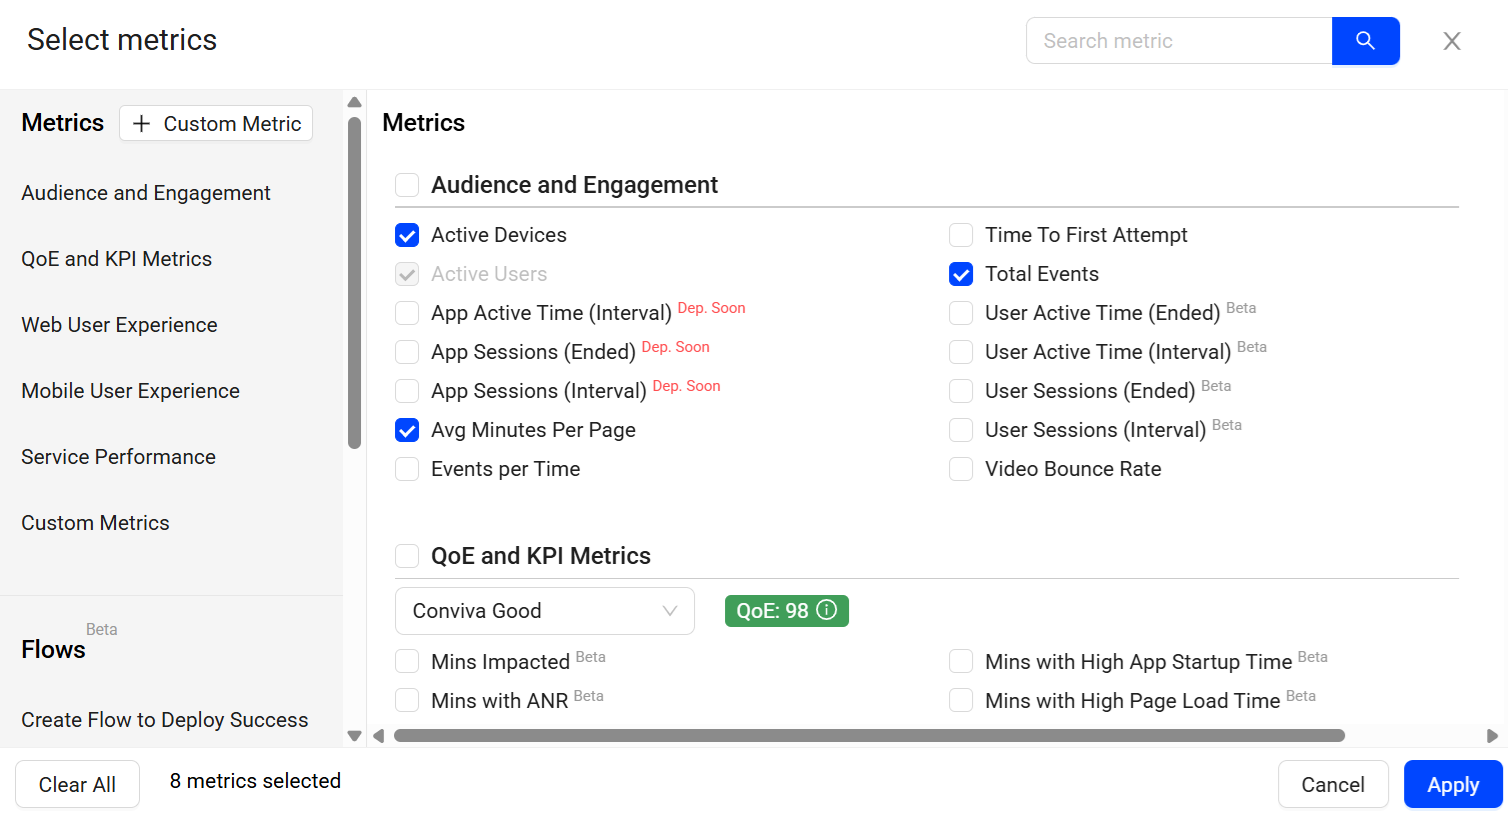The height and width of the screenshot is (819, 1508).
Task: Uncheck the Active Devices checkbox
Action: pyautogui.click(x=407, y=235)
